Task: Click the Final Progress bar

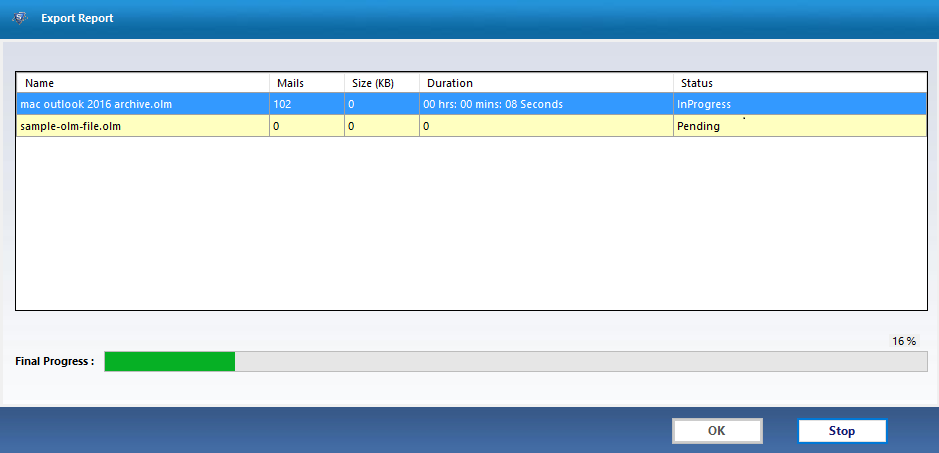Action: pyautogui.click(x=516, y=361)
